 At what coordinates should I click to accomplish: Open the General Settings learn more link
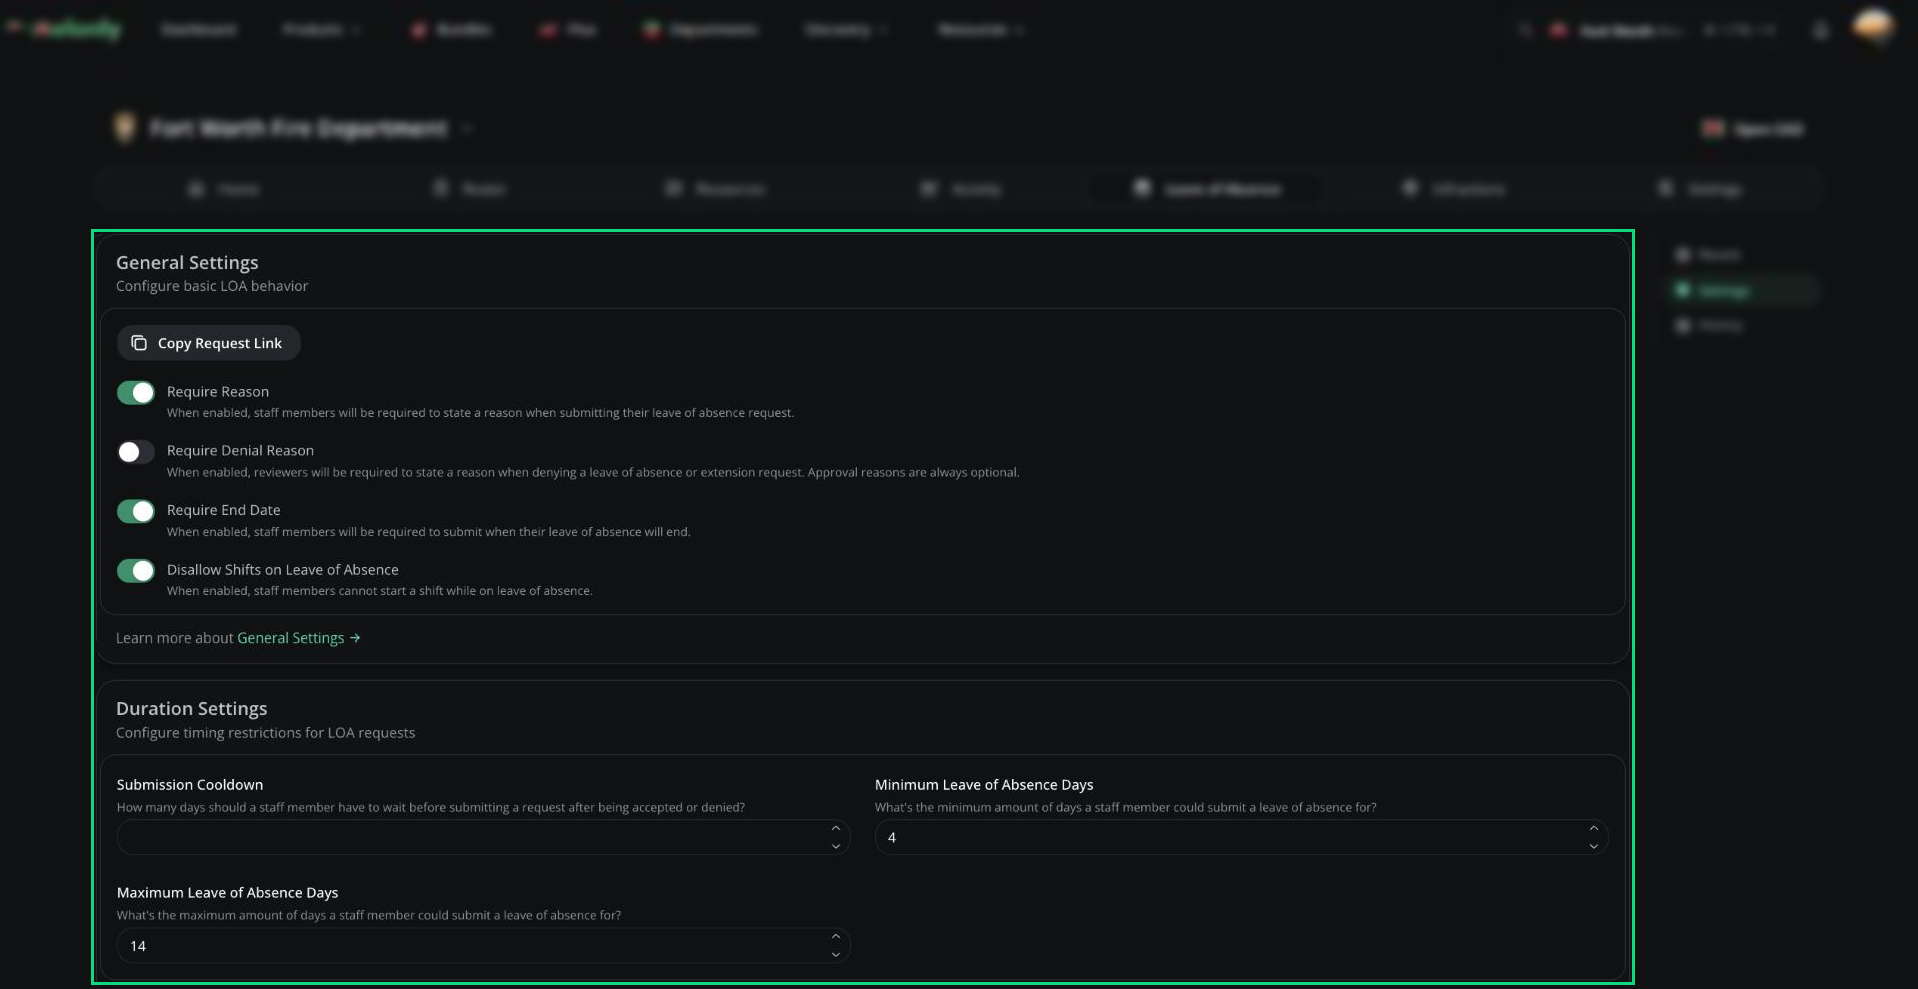(299, 638)
